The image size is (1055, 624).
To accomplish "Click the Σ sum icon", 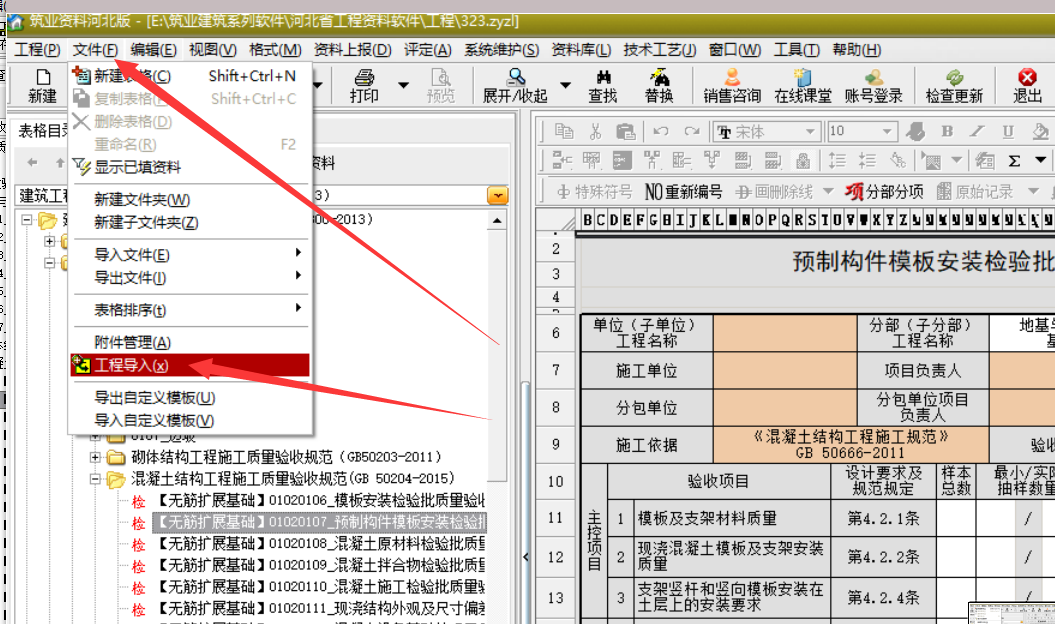I will point(1014,161).
